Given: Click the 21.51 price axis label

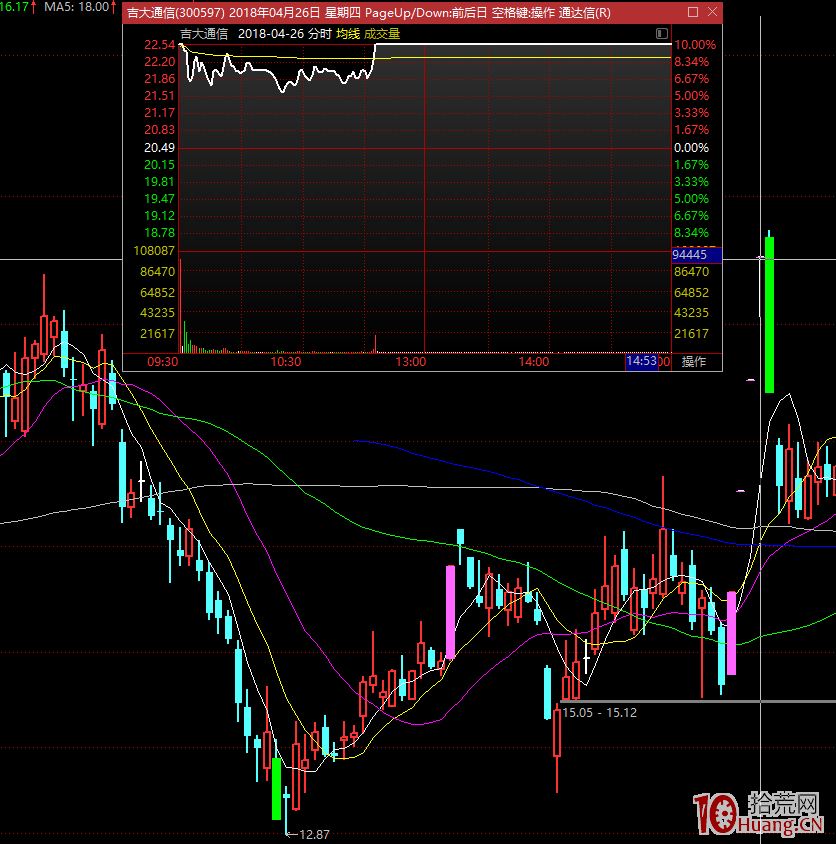Looking at the screenshot, I should pos(159,96).
